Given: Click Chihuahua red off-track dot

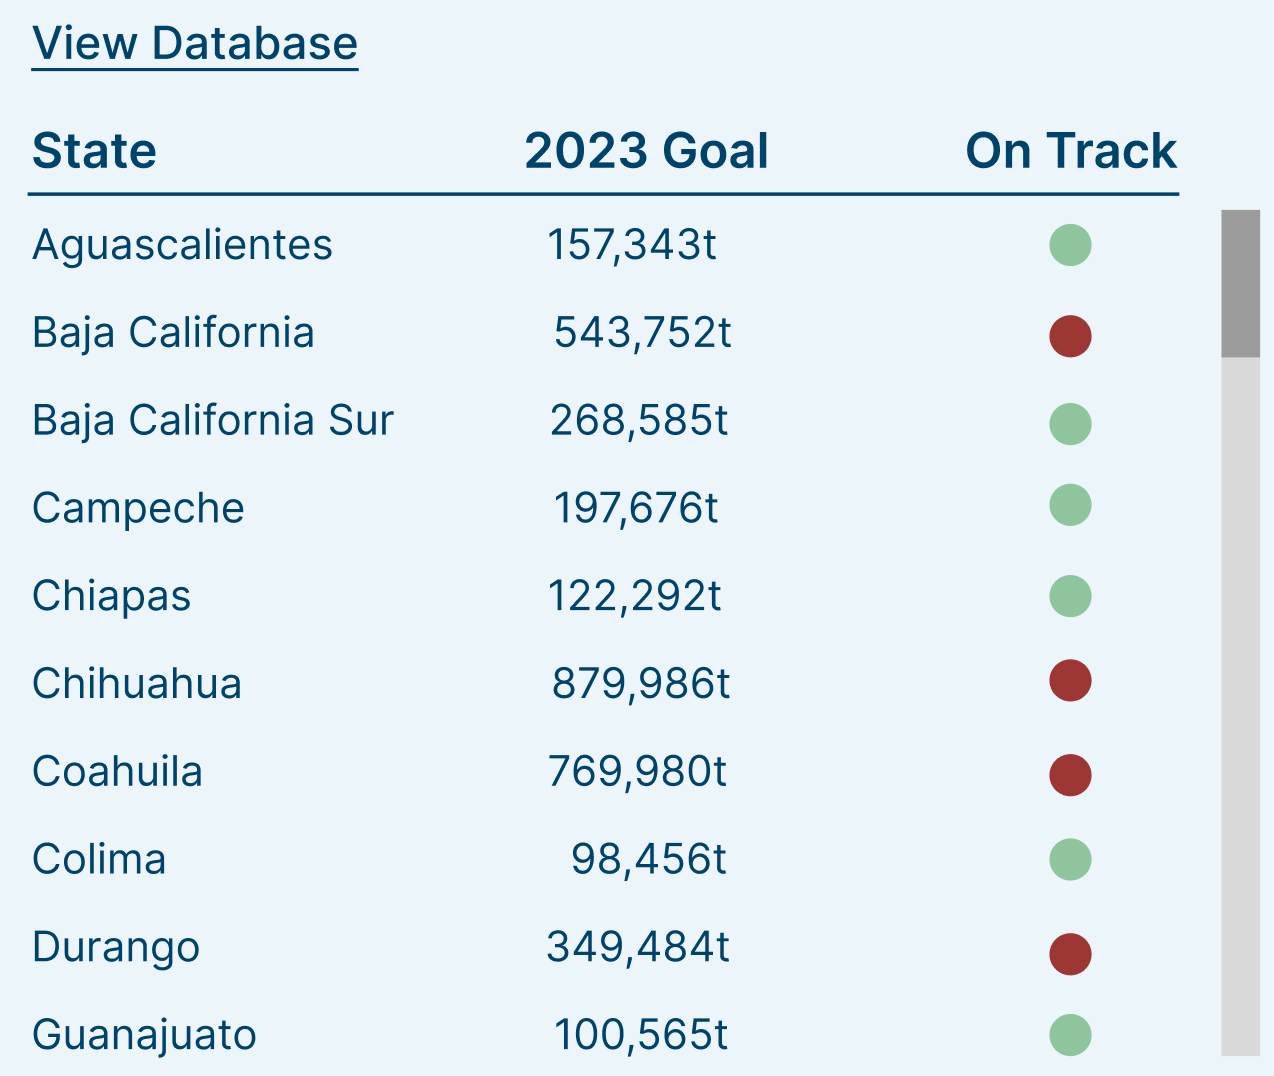Looking at the screenshot, I should tap(1070, 681).
